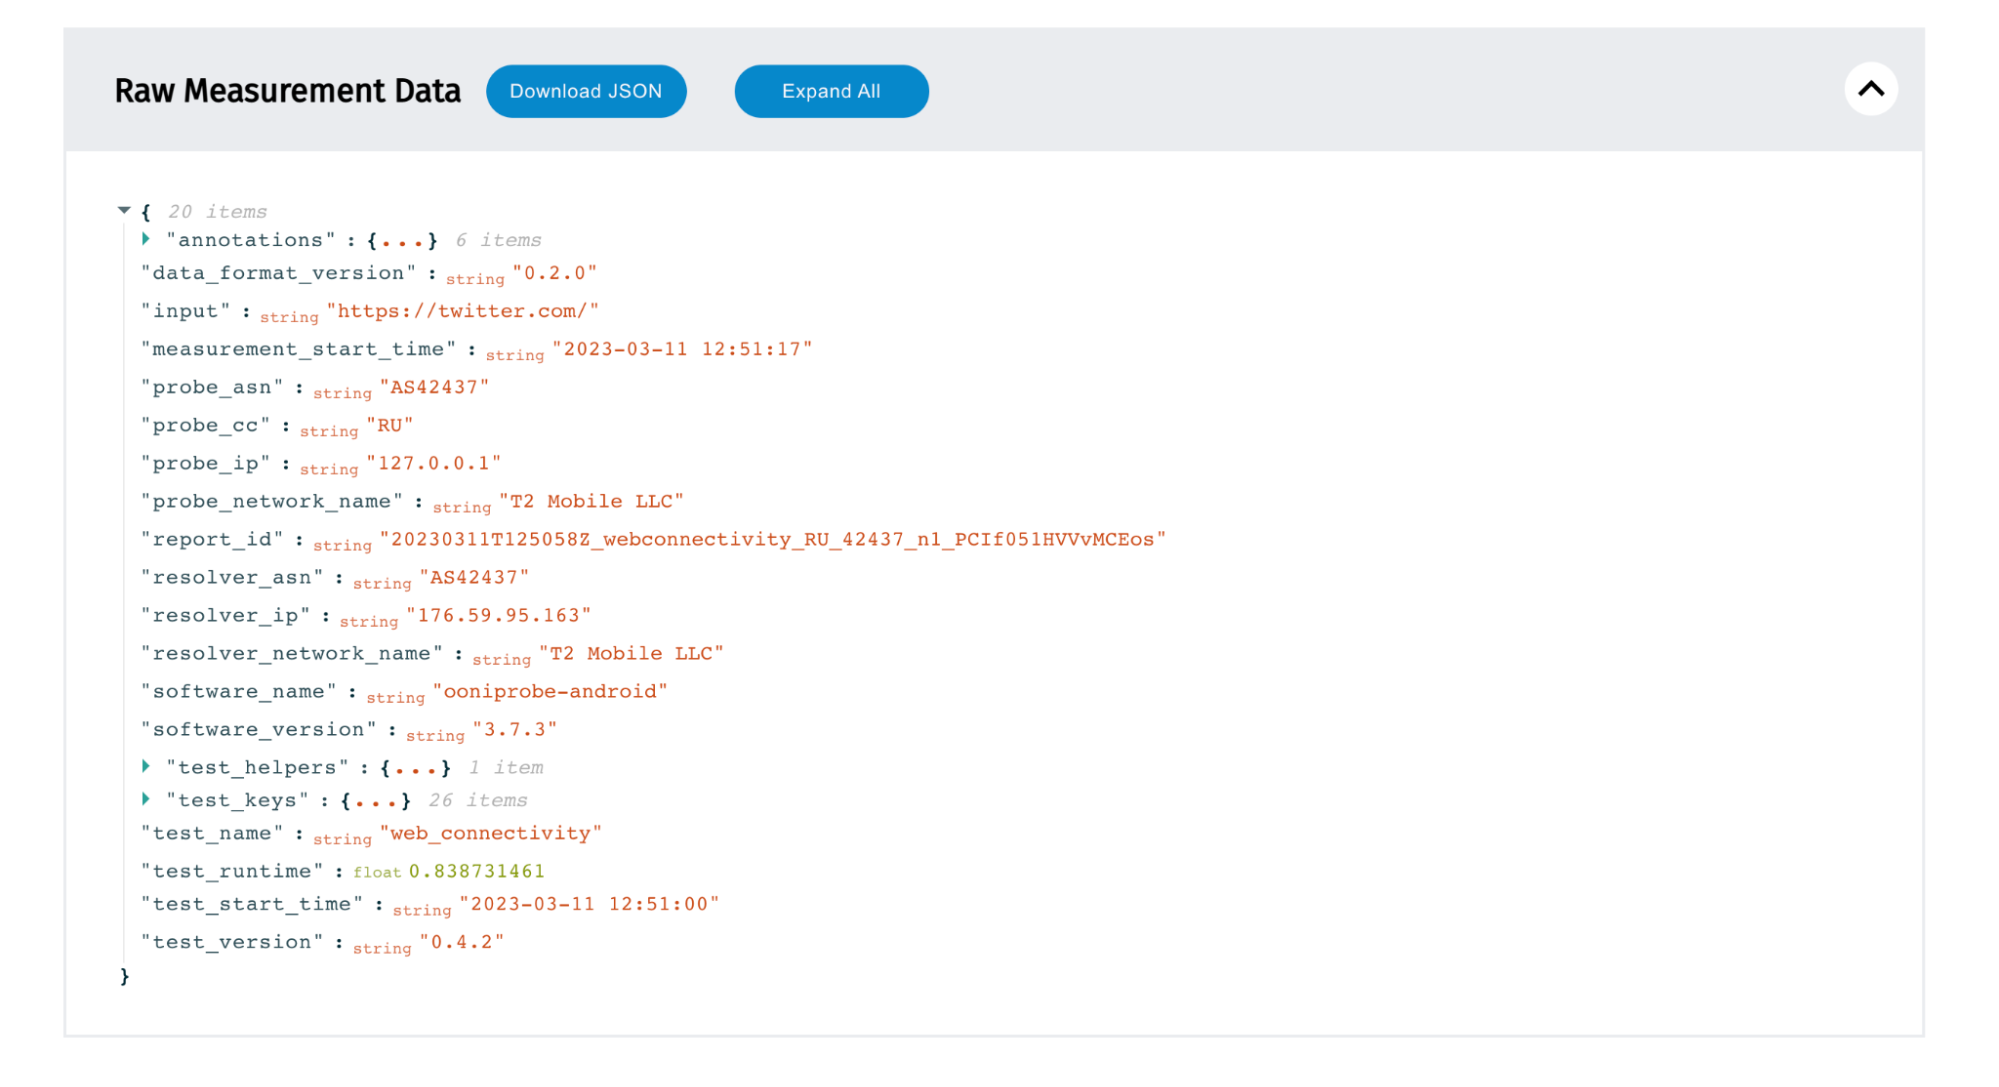
Task: Click the test_keys collapsed braces ellipsis
Action: [x=375, y=800]
